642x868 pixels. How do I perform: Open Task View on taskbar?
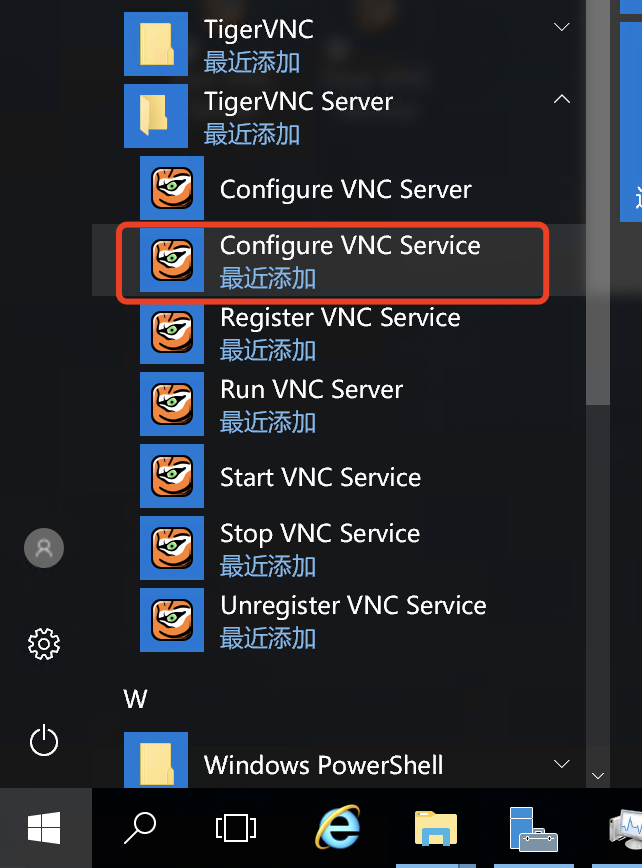click(x=236, y=828)
